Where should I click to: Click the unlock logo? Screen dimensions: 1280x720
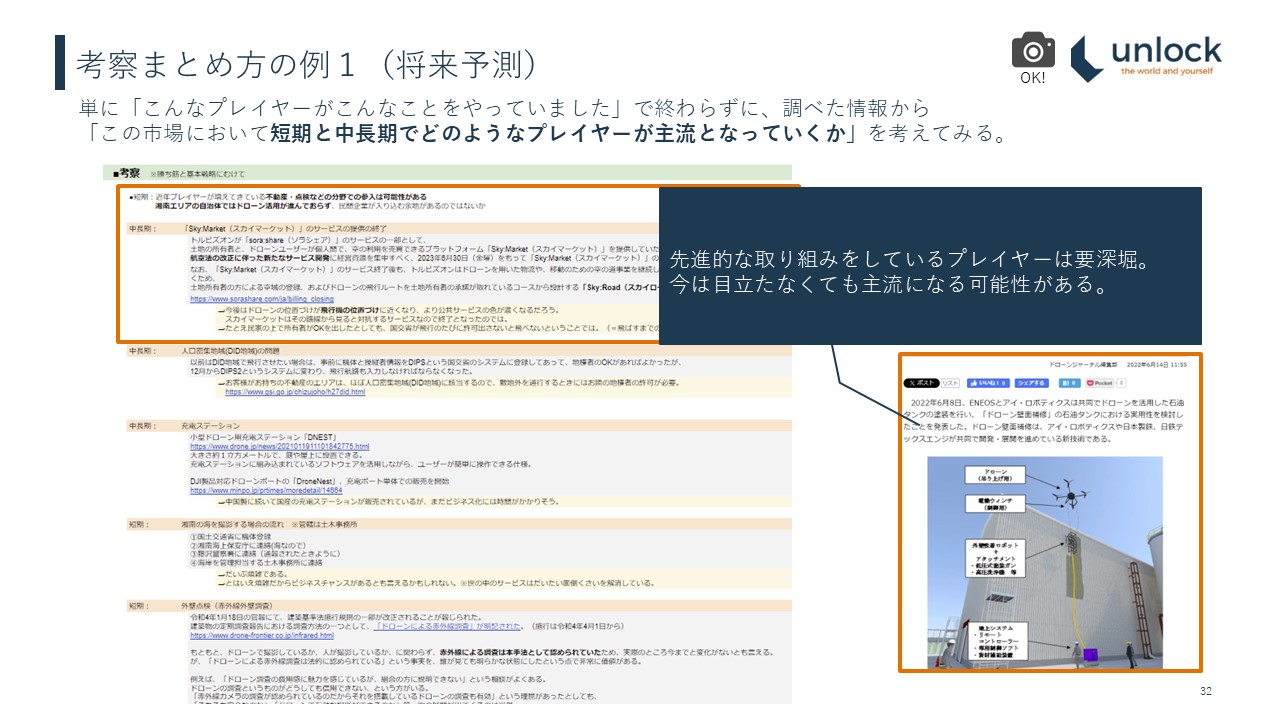(1146, 57)
